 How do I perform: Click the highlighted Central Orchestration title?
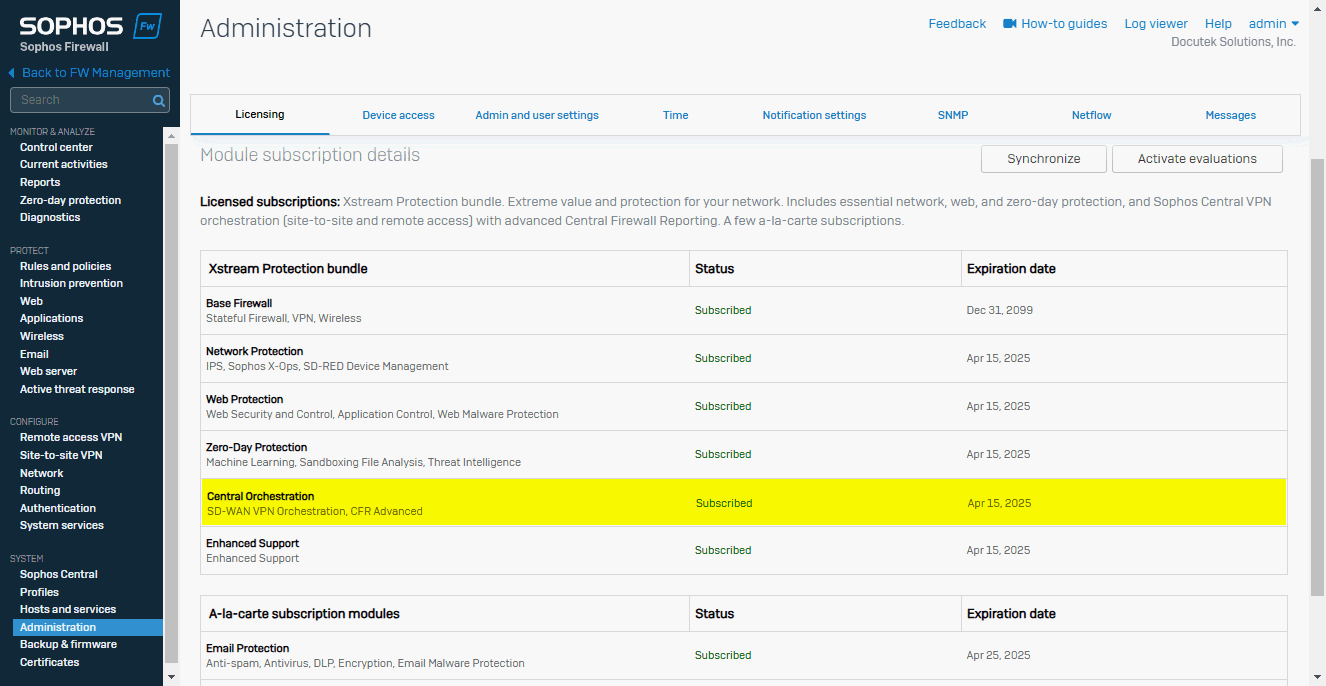pyautogui.click(x=261, y=496)
